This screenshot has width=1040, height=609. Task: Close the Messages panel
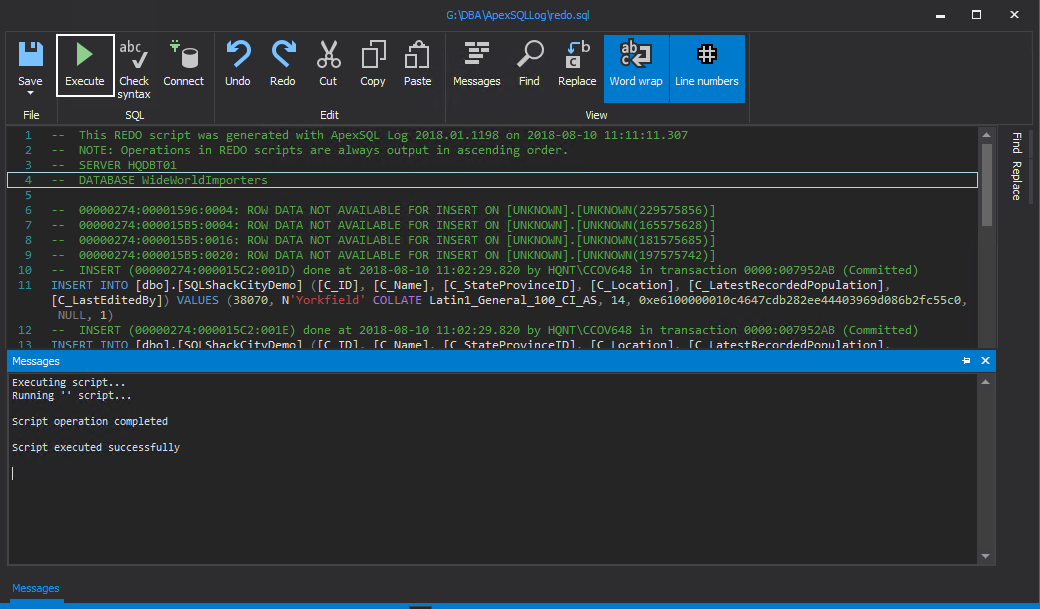tap(985, 360)
